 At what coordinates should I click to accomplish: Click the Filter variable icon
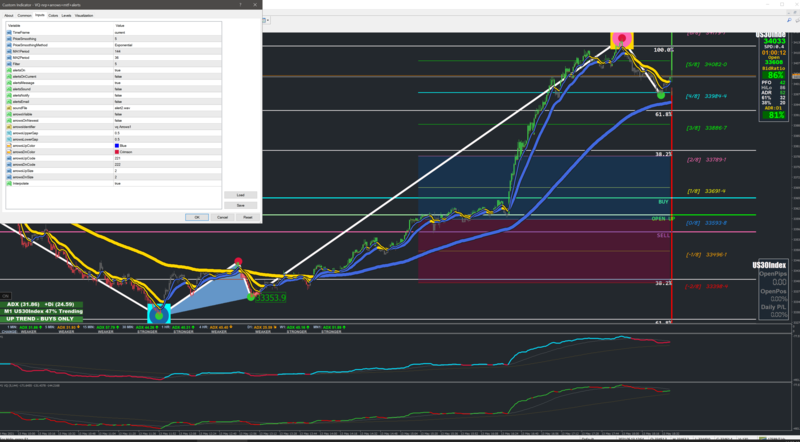point(9,64)
